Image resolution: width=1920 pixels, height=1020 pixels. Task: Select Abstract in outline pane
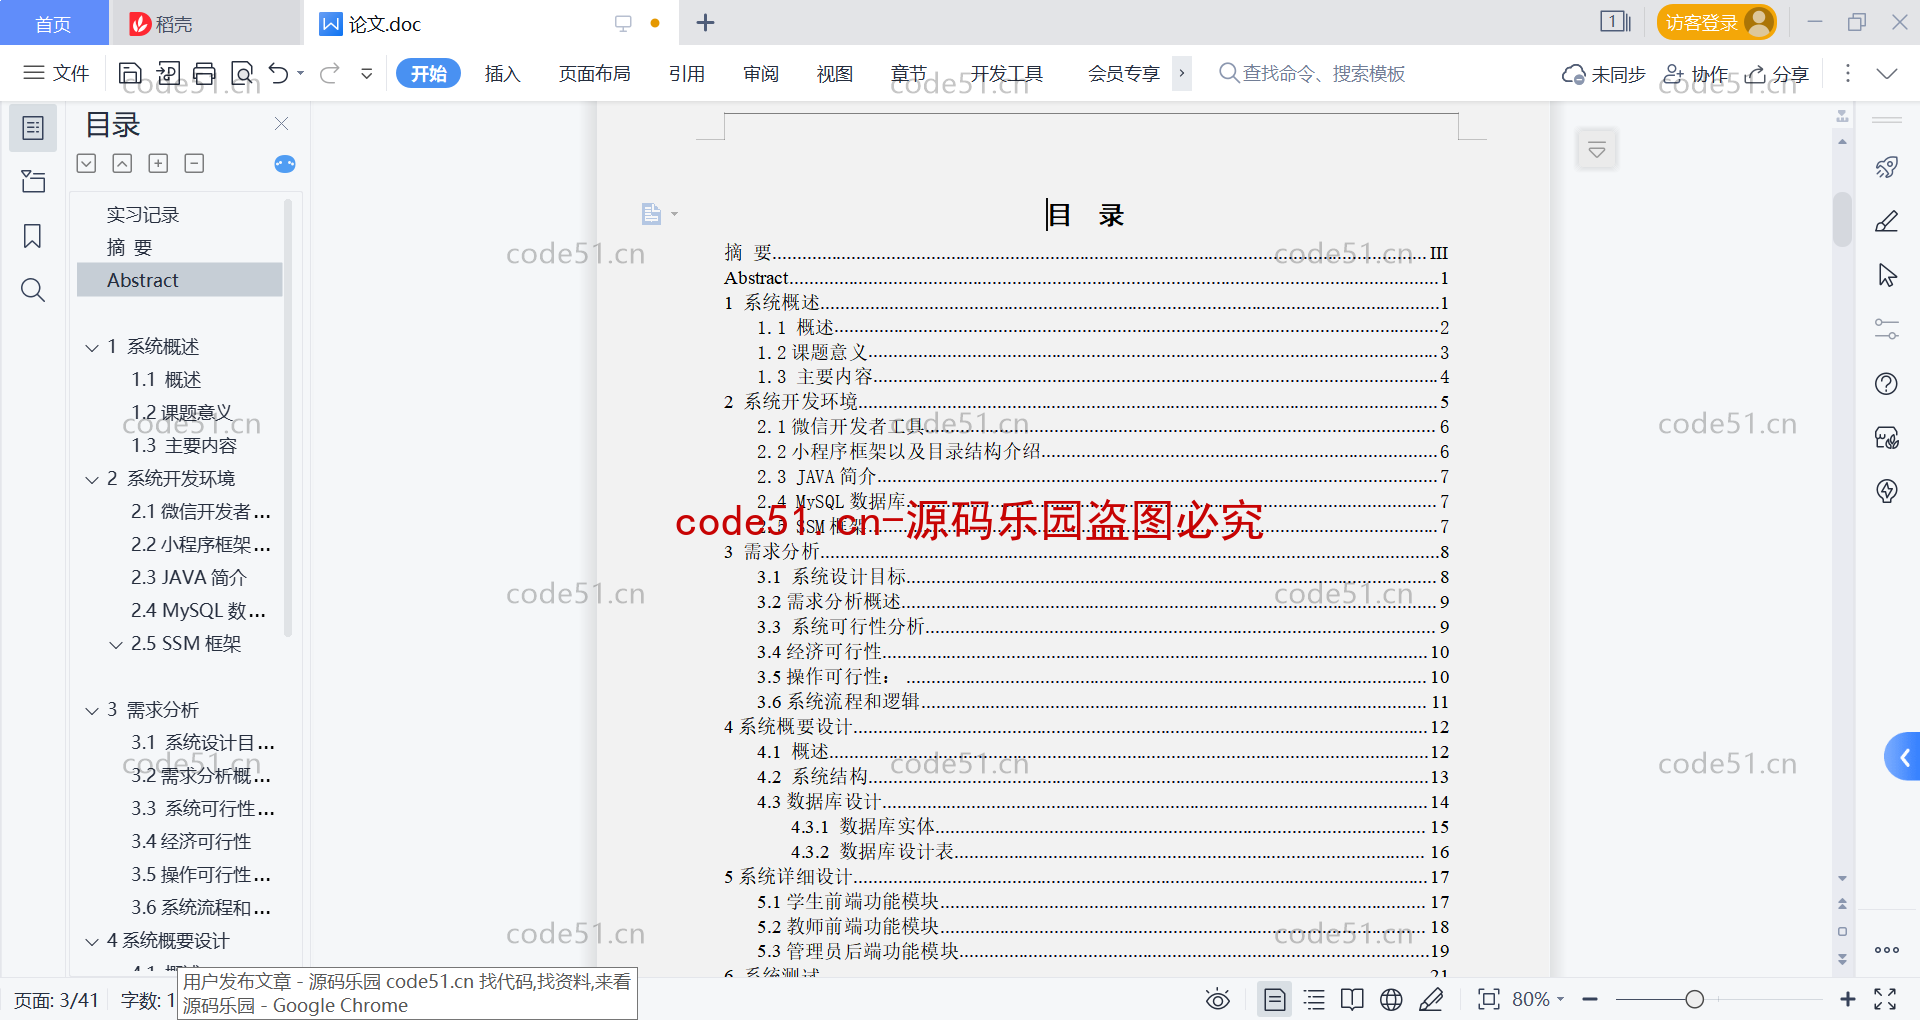[x=180, y=280]
